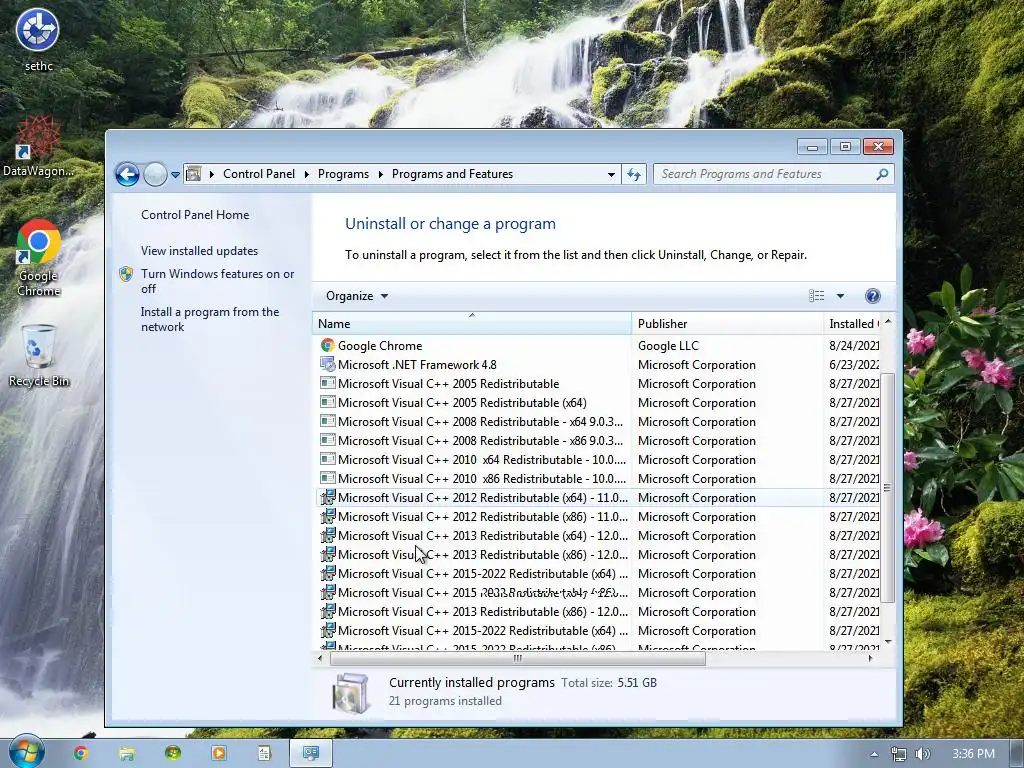This screenshot has height=768, width=1024.
Task: Click the Control Panel icon in address bar
Action: click(193, 174)
